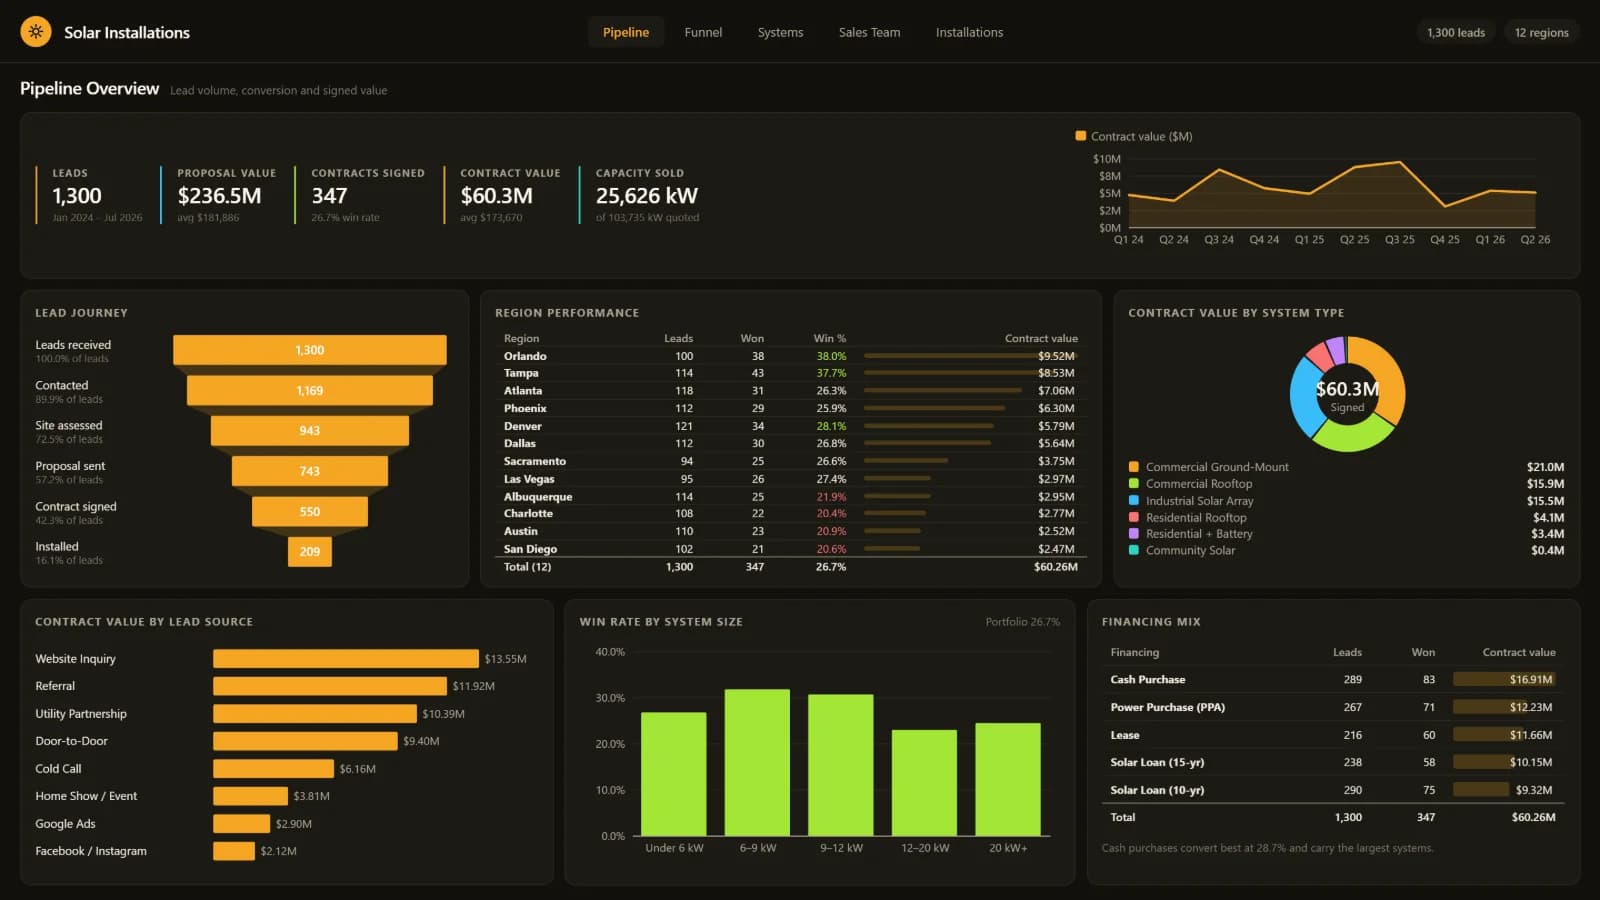Sort region table by Win % header
Viewport: 1600px width, 900px height.
[x=830, y=338]
